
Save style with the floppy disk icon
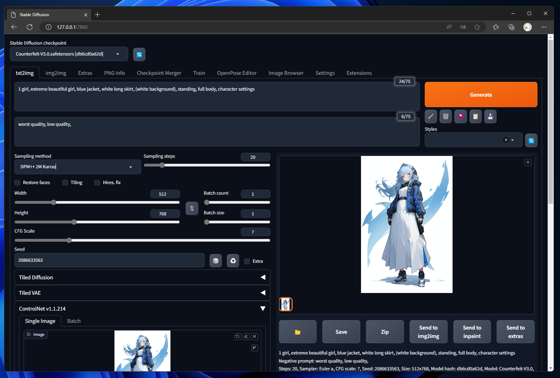coord(490,116)
